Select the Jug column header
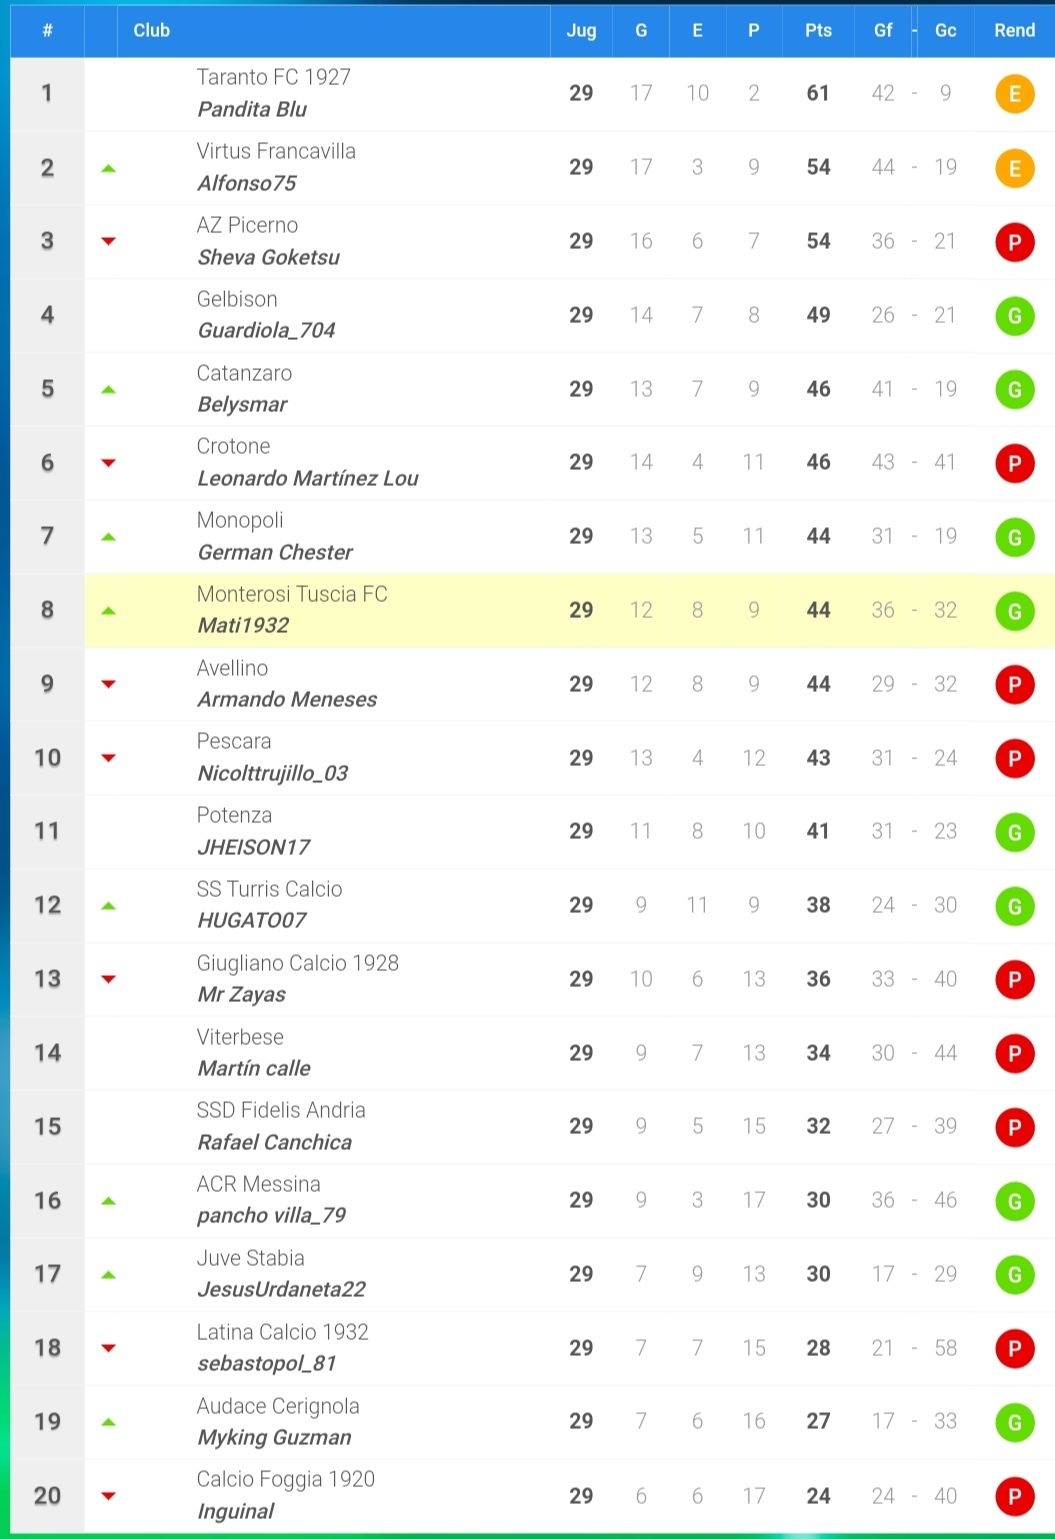This screenshot has width=1055, height=1539. (581, 30)
